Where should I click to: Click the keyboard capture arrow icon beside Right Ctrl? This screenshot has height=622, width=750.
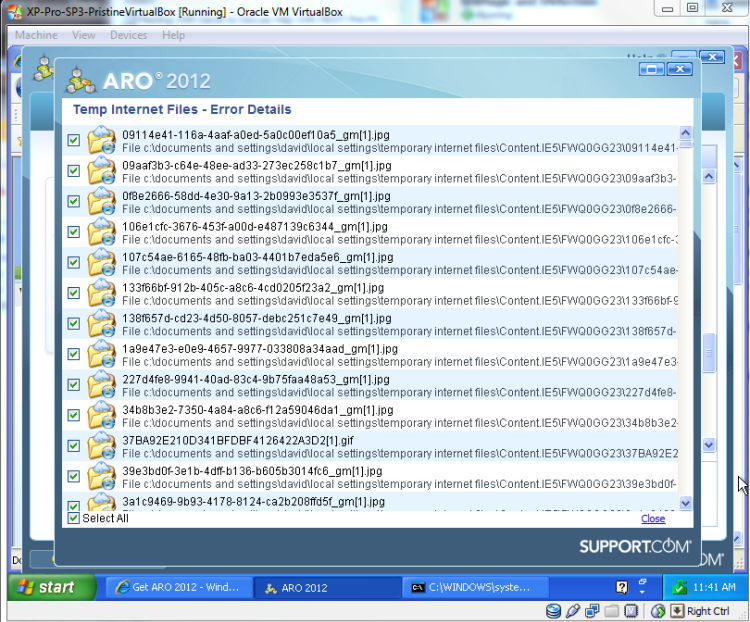tap(677, 611)
